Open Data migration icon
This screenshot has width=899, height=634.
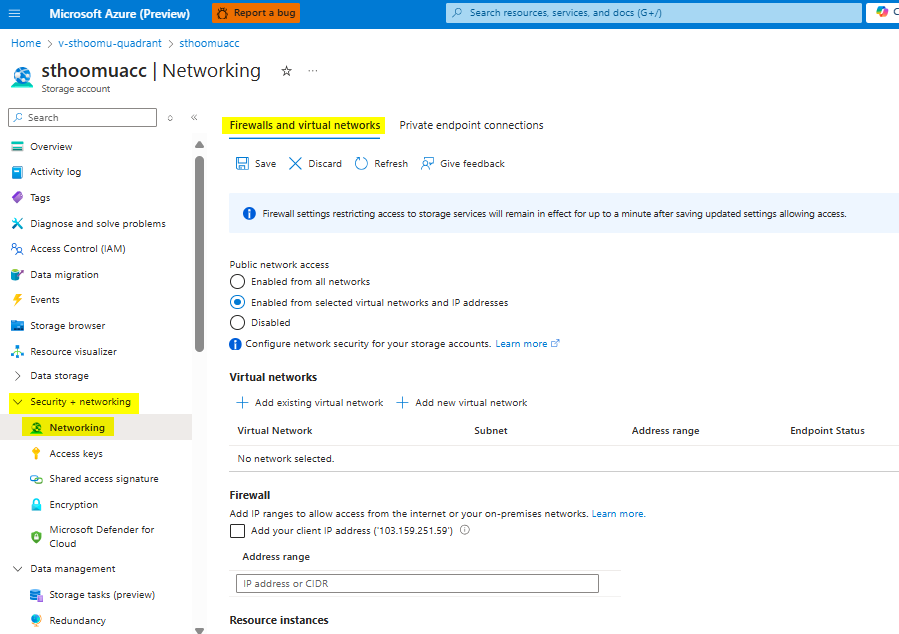(17, 275)
